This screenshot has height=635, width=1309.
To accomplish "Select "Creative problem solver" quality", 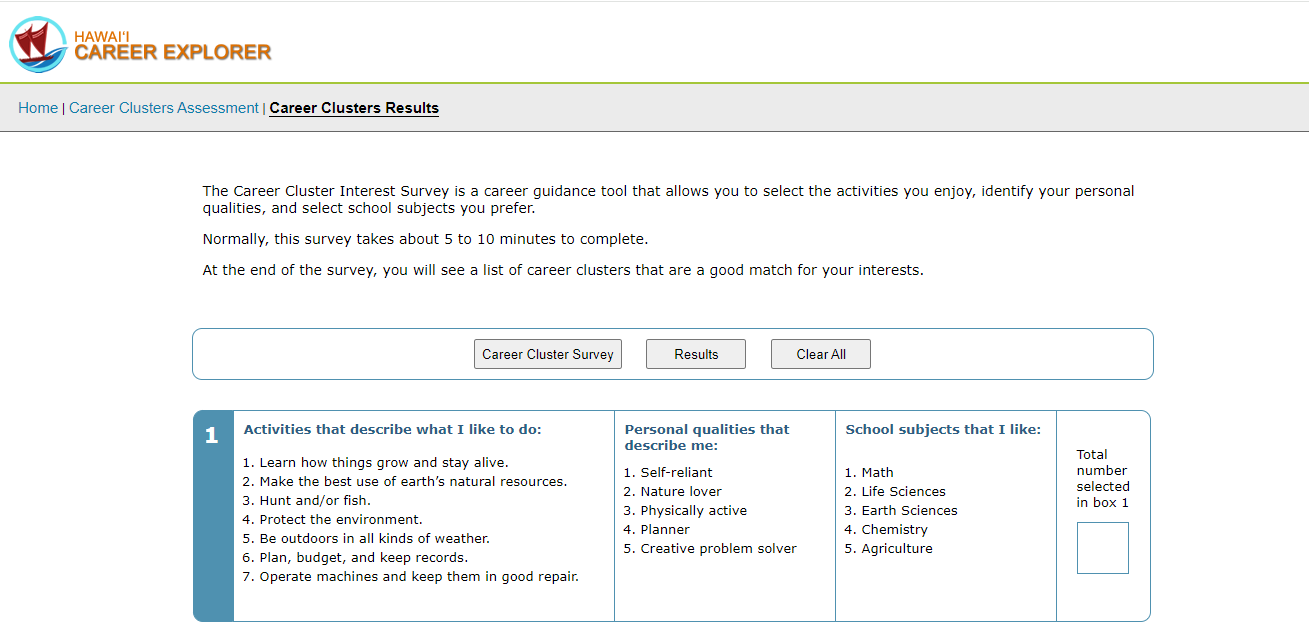I will click(718, 548).
